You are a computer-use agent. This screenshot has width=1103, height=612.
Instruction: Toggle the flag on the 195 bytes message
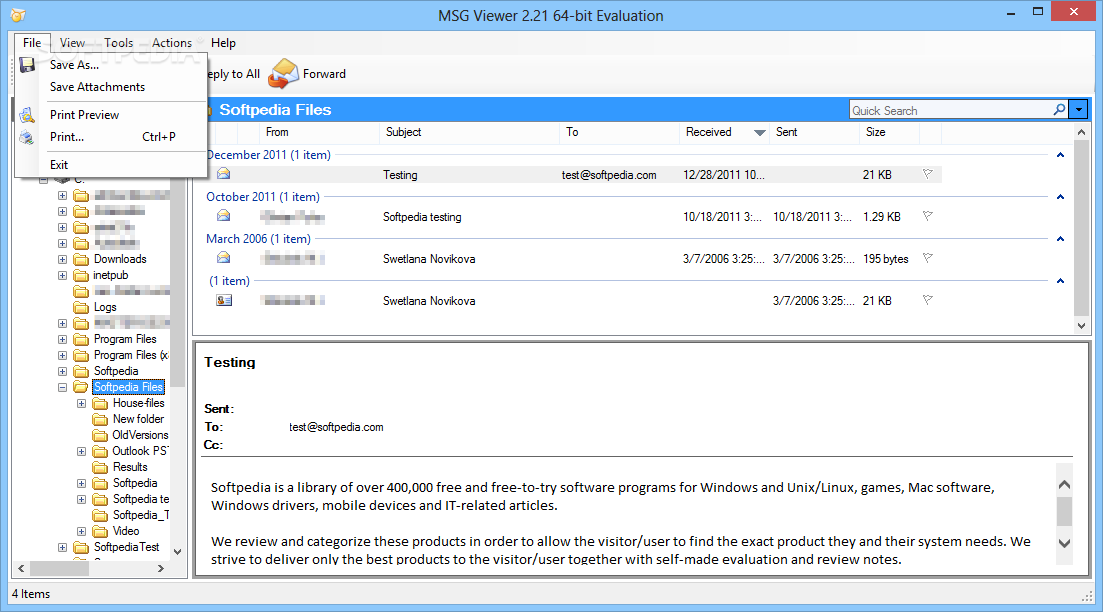point(927,258)
